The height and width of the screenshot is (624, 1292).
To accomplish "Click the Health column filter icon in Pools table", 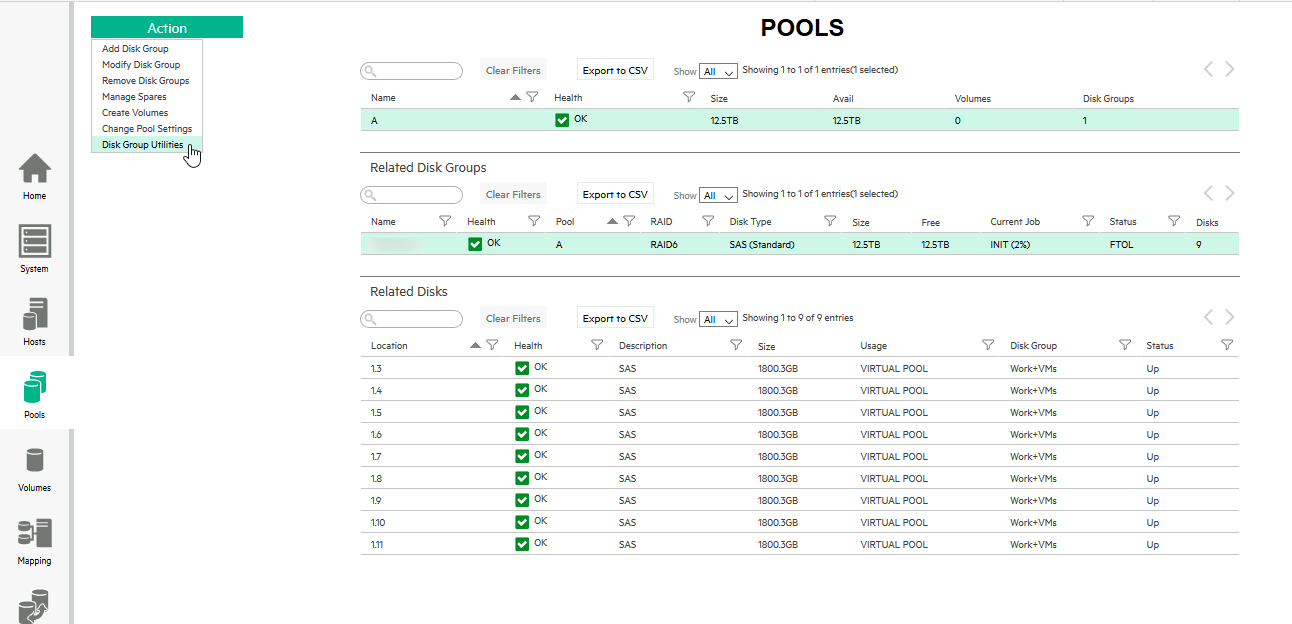I will [x=689, y=97].
